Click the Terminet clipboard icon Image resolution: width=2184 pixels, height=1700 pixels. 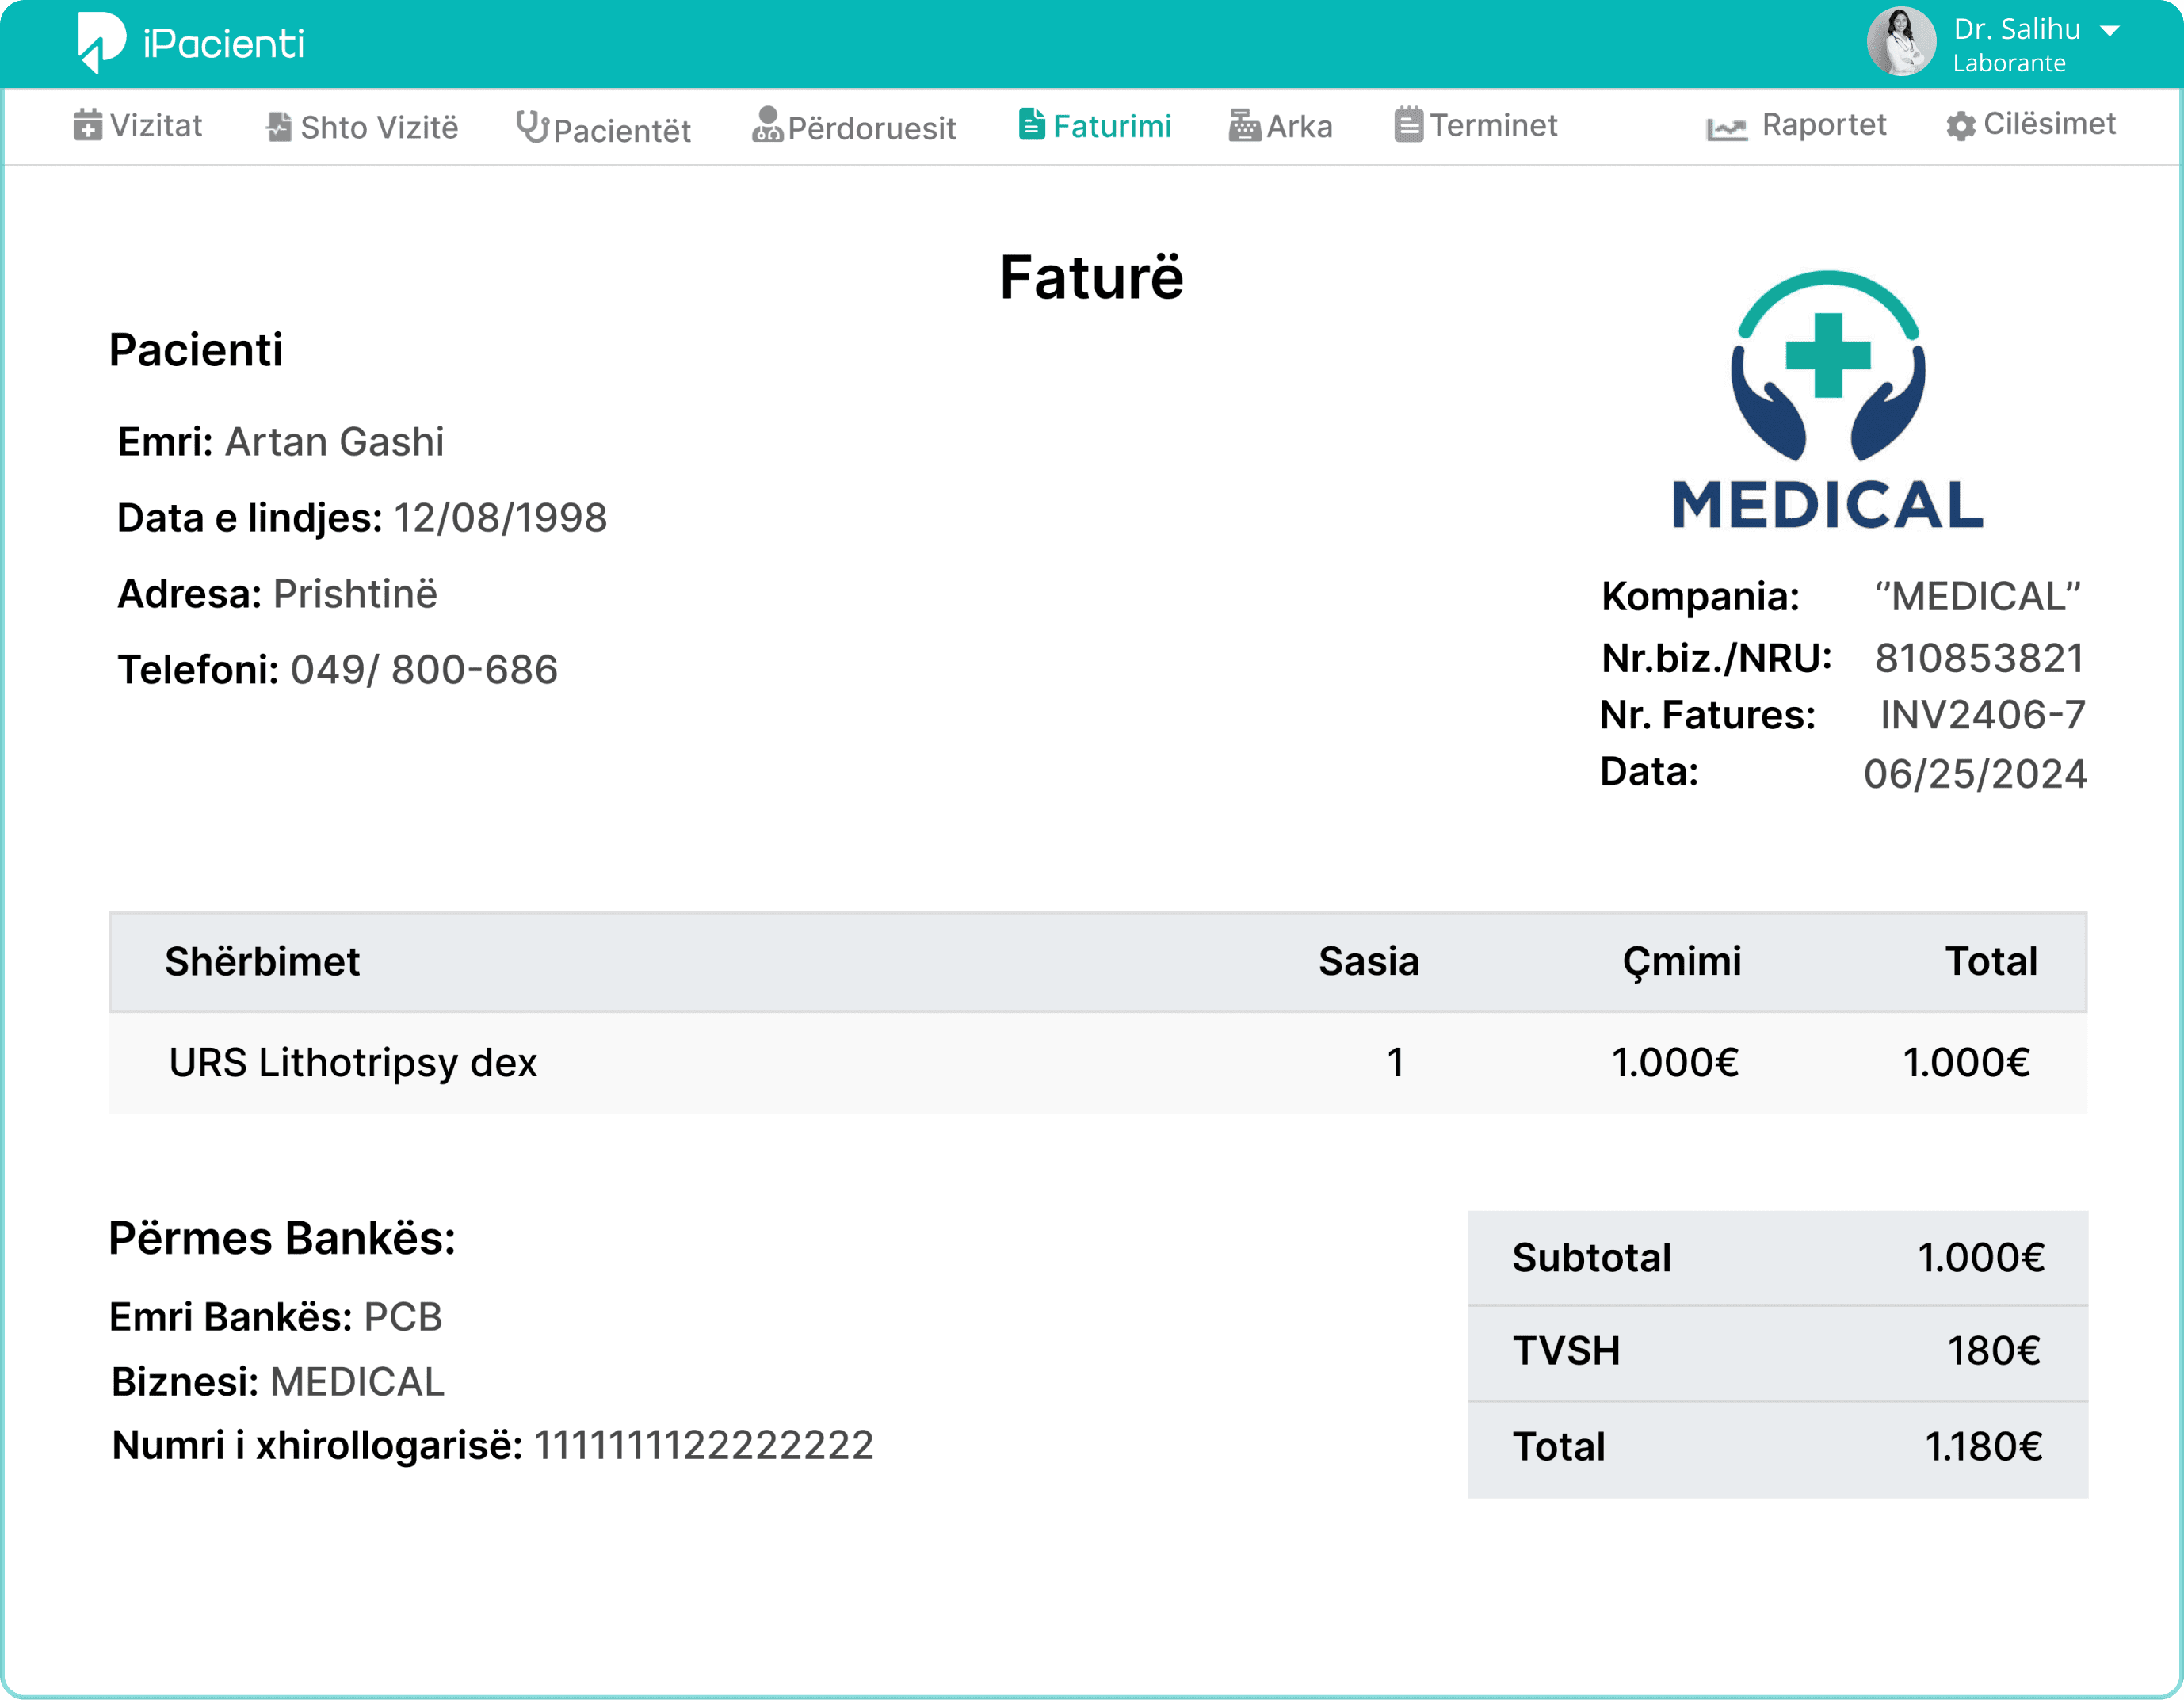point(1409,125)
